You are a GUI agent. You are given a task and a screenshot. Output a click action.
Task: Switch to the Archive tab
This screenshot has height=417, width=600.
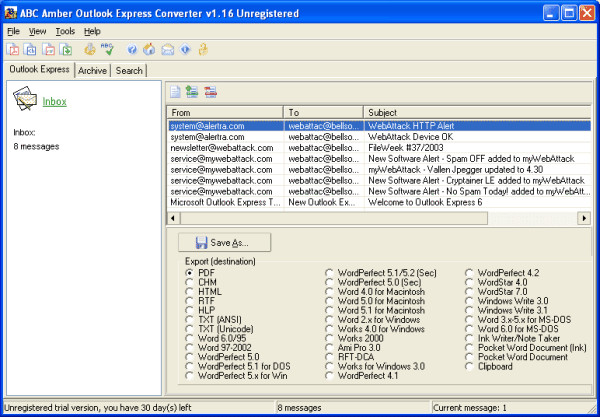click(x=92, y=71)
